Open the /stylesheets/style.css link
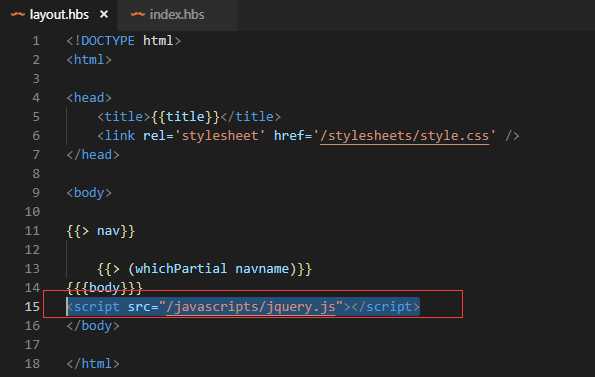 pyautogui.click(x=405, y=136)
